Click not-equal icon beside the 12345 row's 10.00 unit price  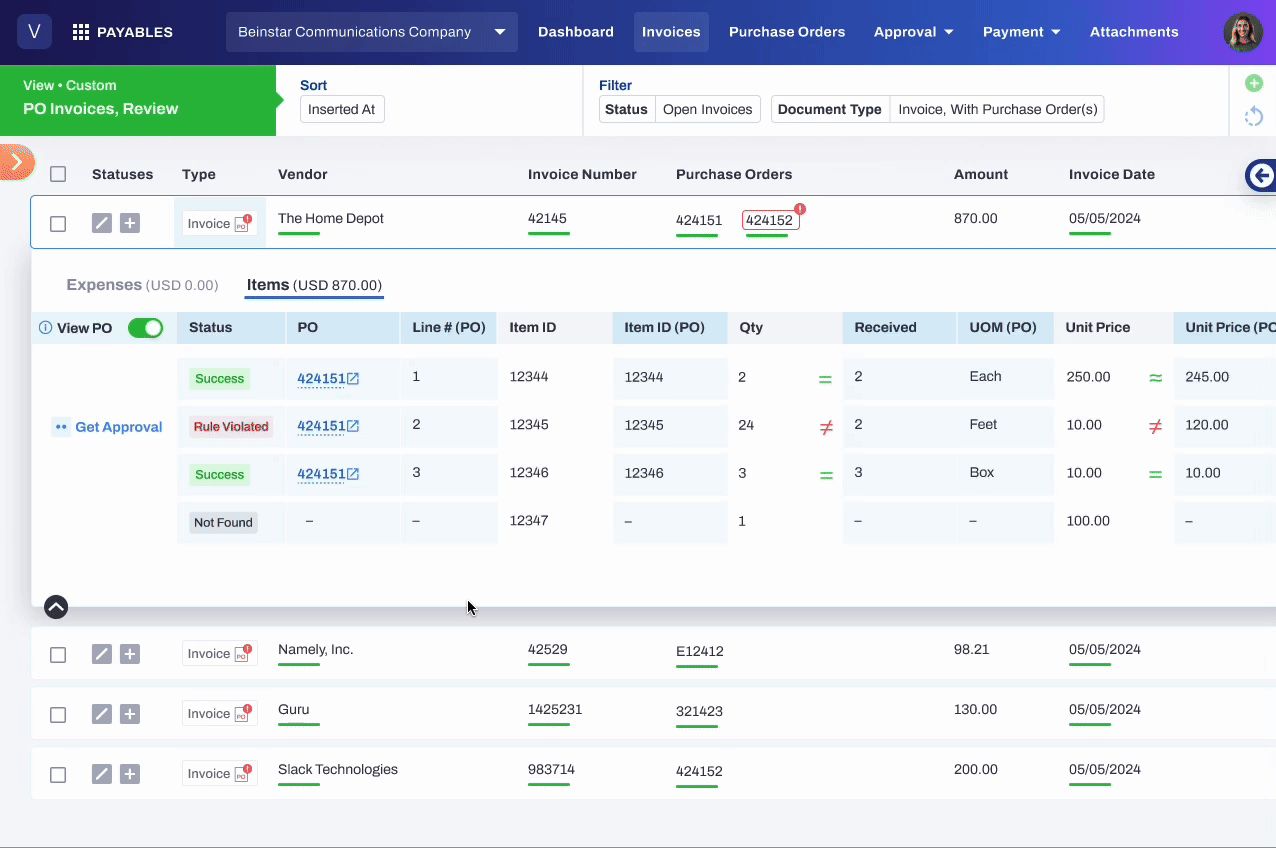1155,427
